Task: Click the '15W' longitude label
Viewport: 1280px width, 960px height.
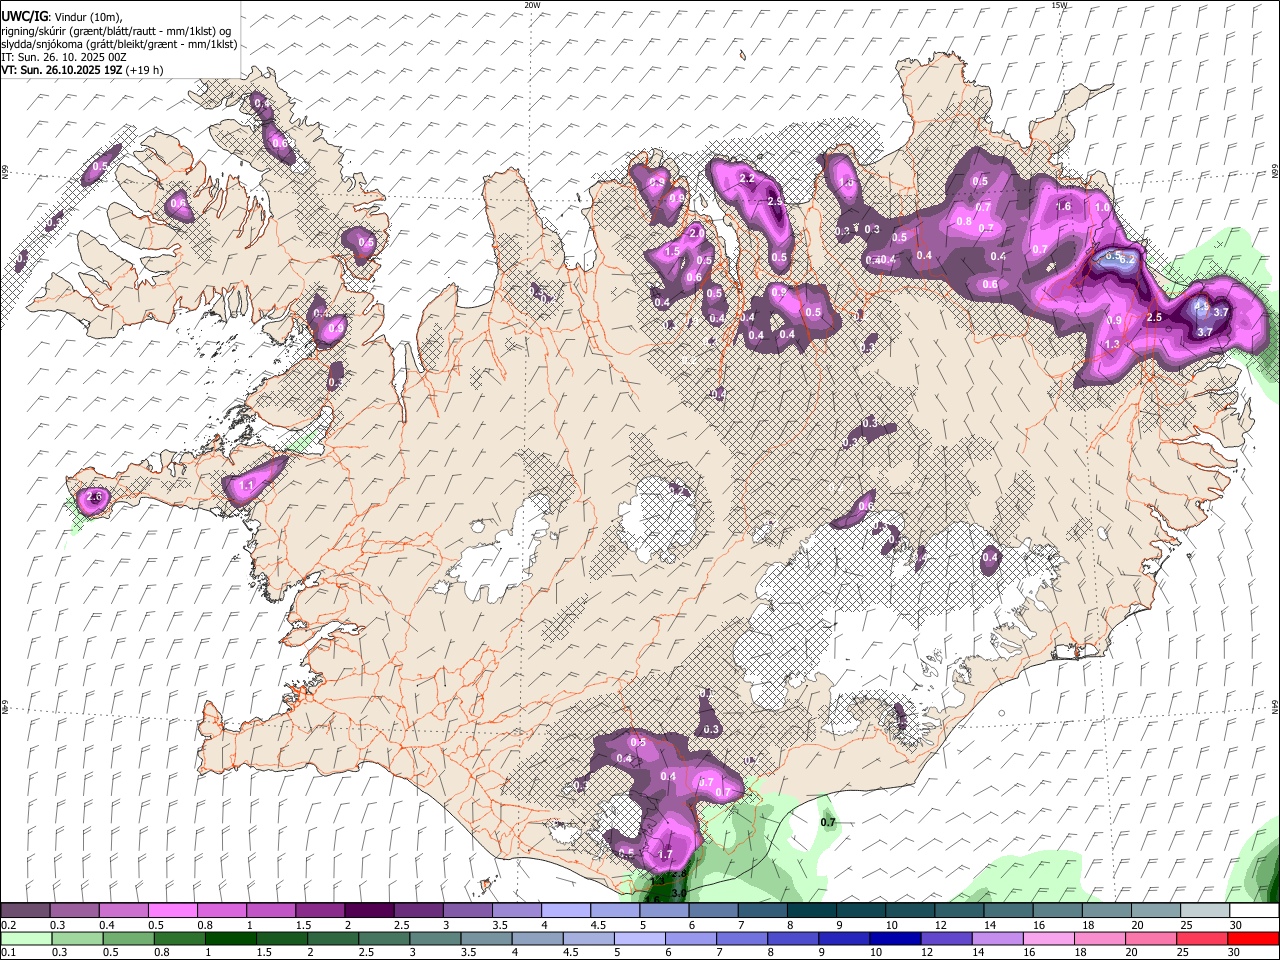Action: [1060, 5]
